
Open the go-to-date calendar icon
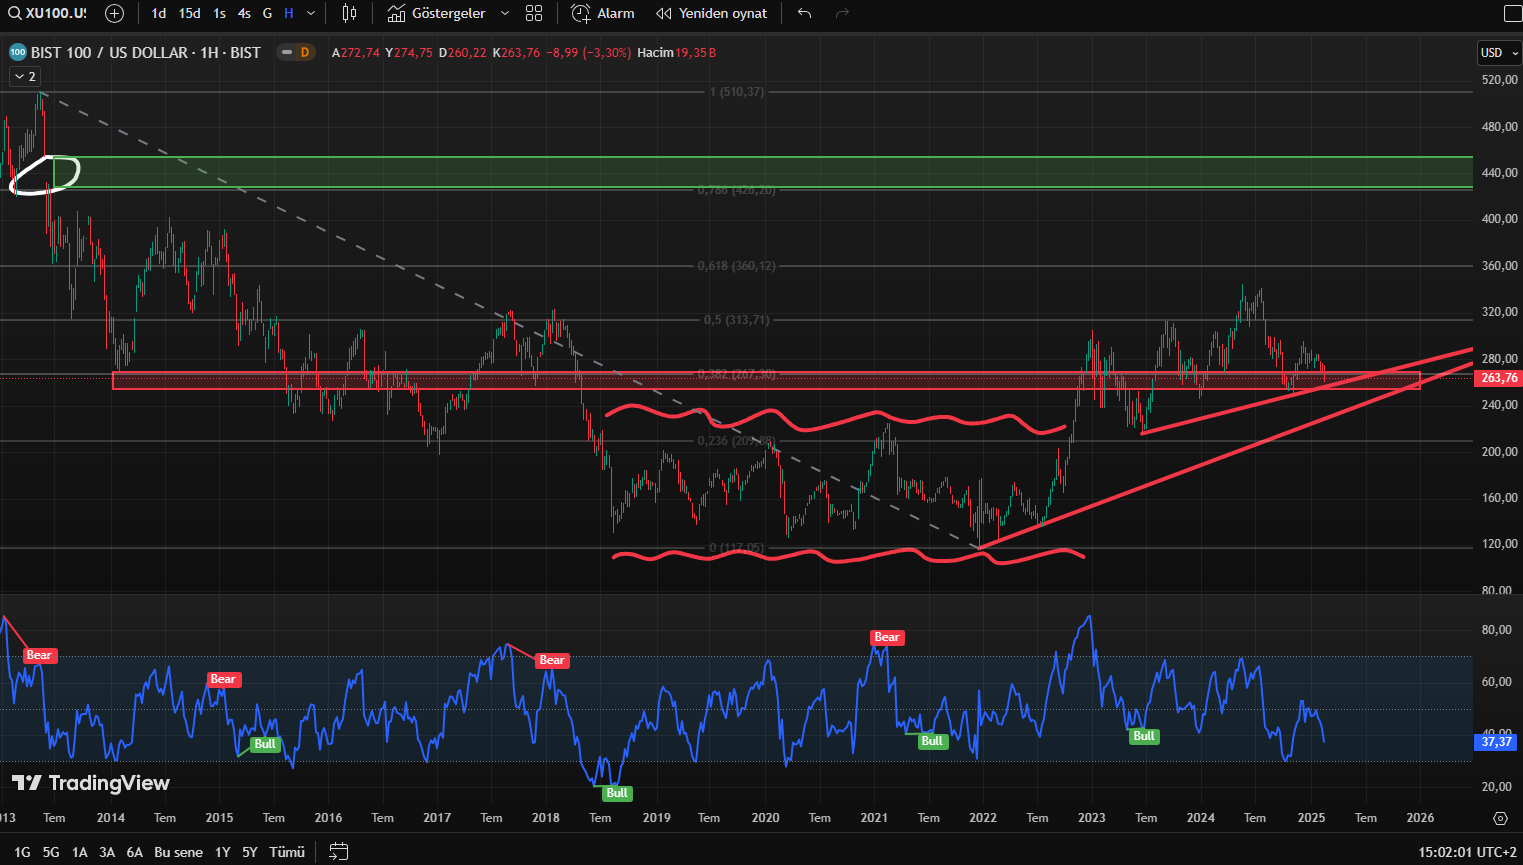339,852
